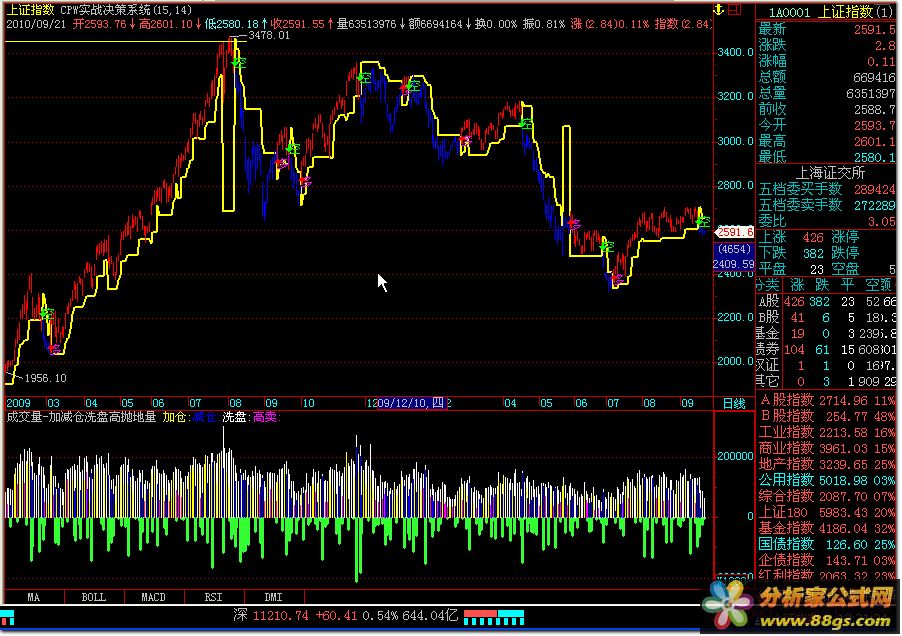902x636 pixels.
Task: Click the 总额 row in quote panel
Action: [x=827, y=77]
